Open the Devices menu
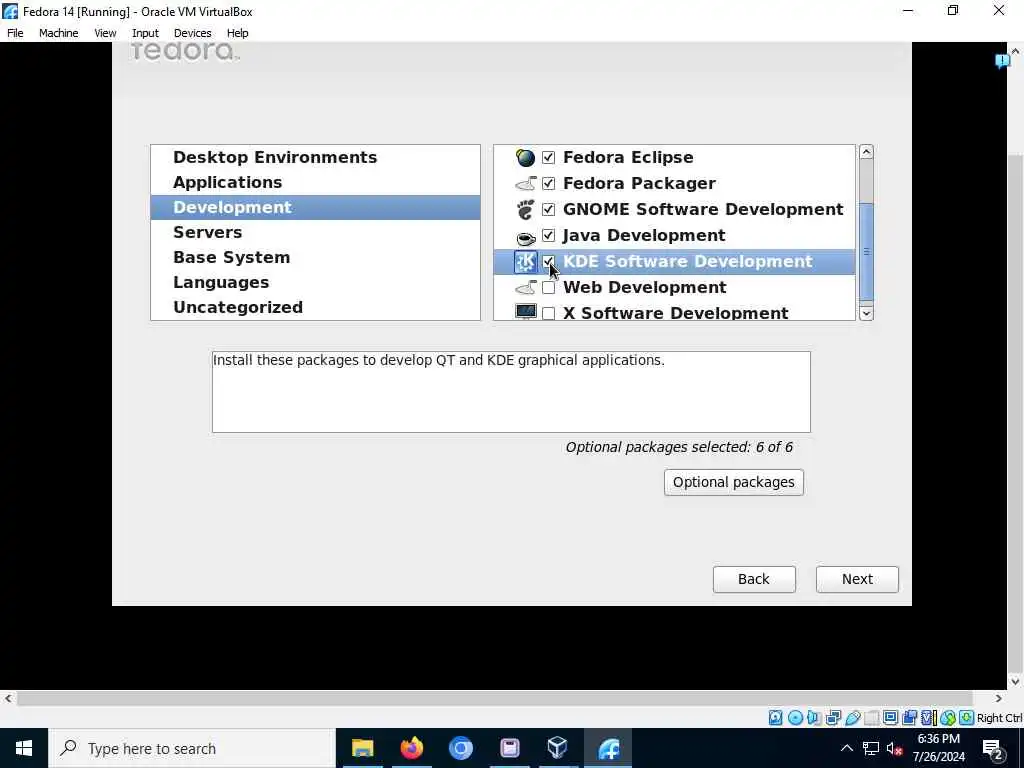Screen dimensions: 1024x768 pyautogui.click(x=193, y=33)
